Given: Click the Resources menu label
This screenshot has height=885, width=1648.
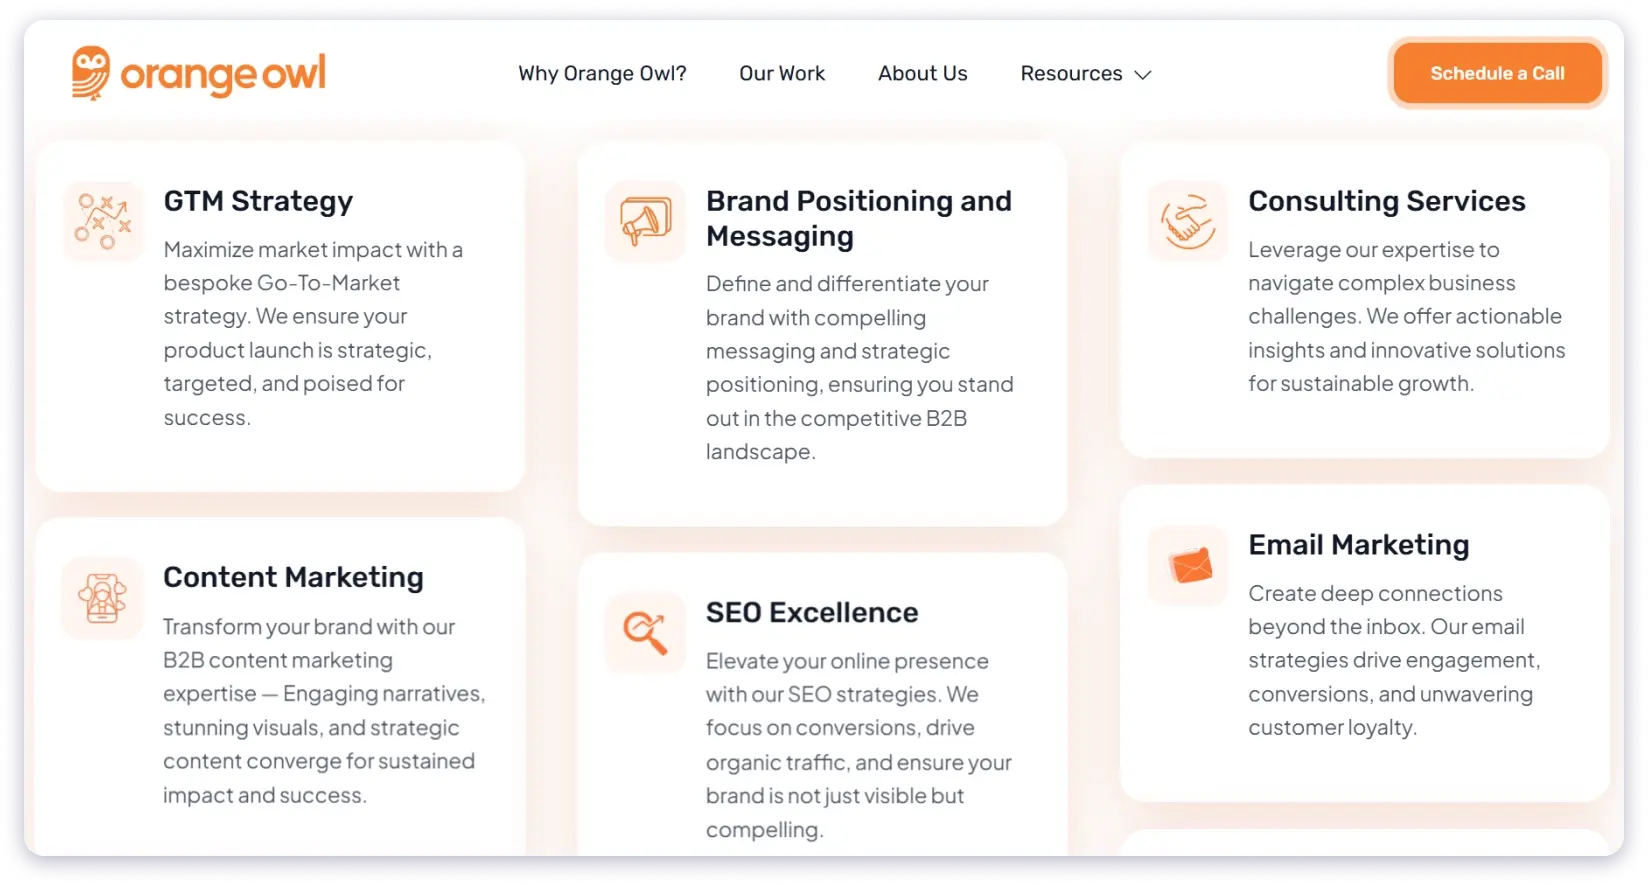Looking at the screenshot, I should coord(1071,74).
